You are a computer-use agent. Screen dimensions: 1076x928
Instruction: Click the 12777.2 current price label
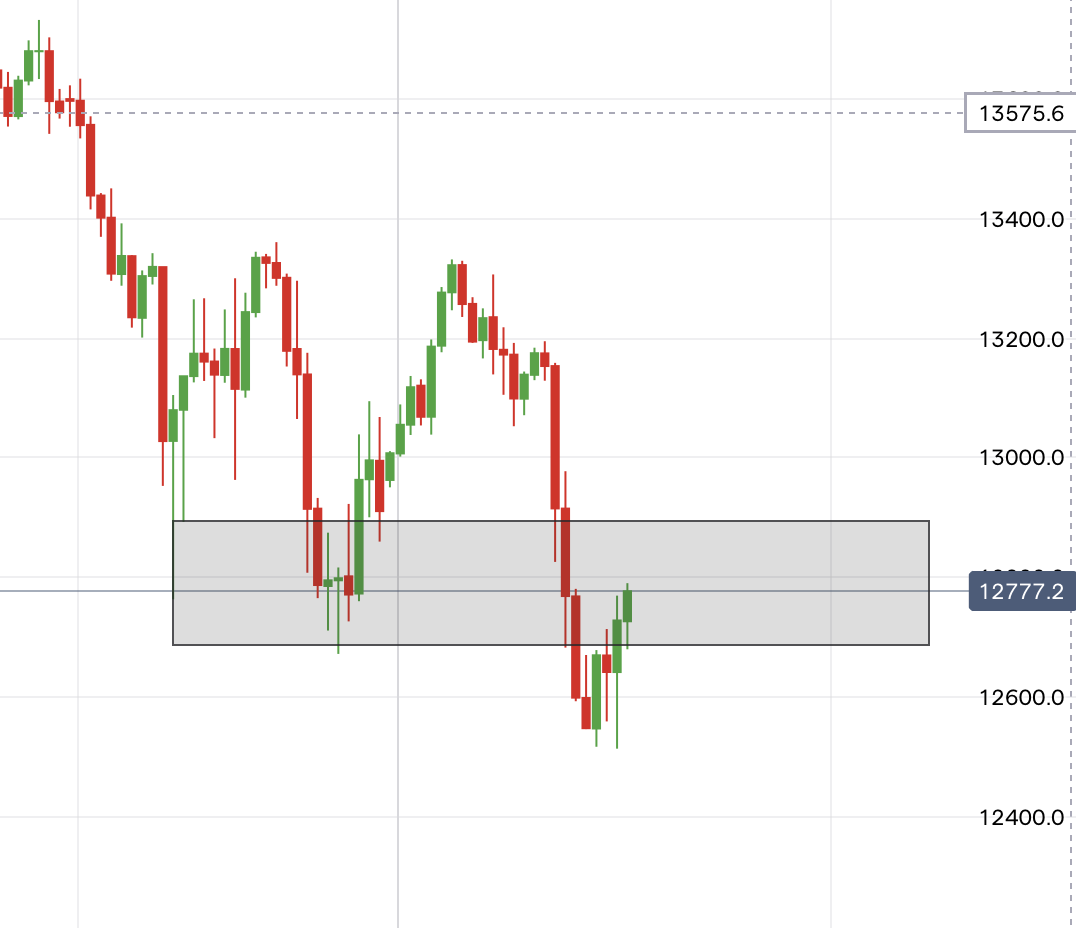(x=1022, y=592)
